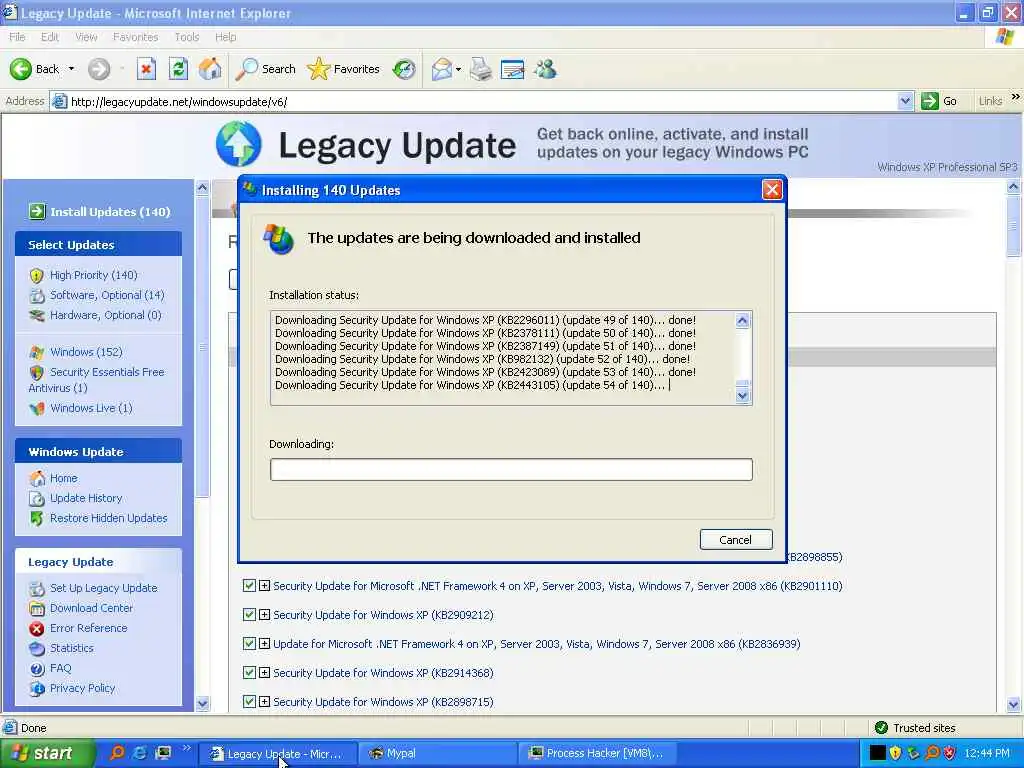Open the Back button history dropdown

pyautogui.click(x=71, y=69)
